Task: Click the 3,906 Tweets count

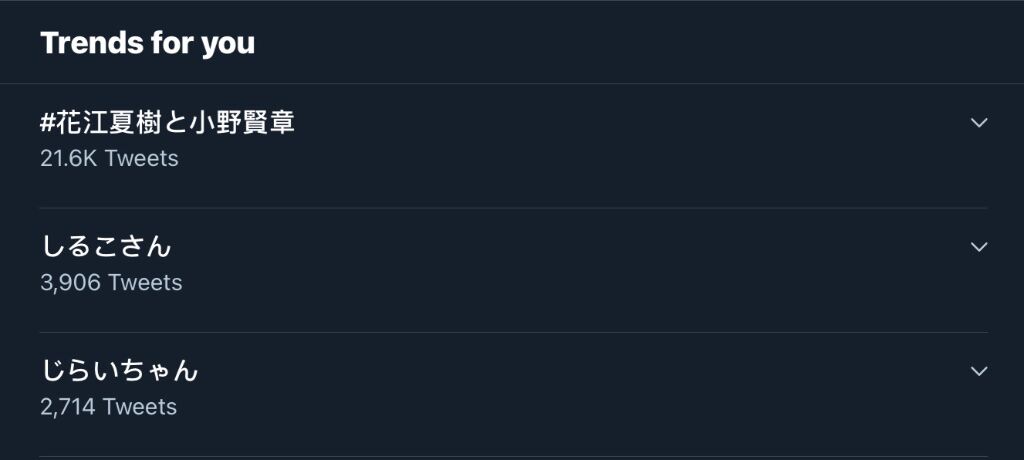Action: (111, 282)
